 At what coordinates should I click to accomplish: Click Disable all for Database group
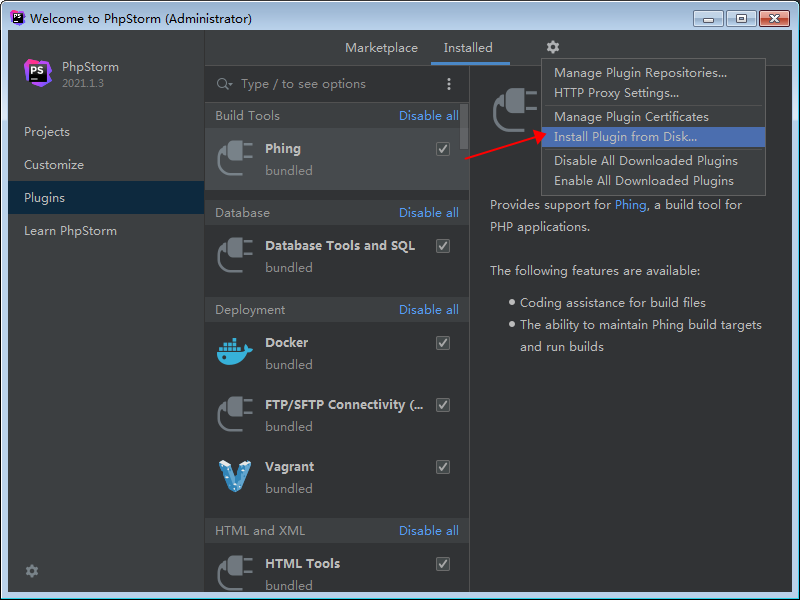pos(429,213)
